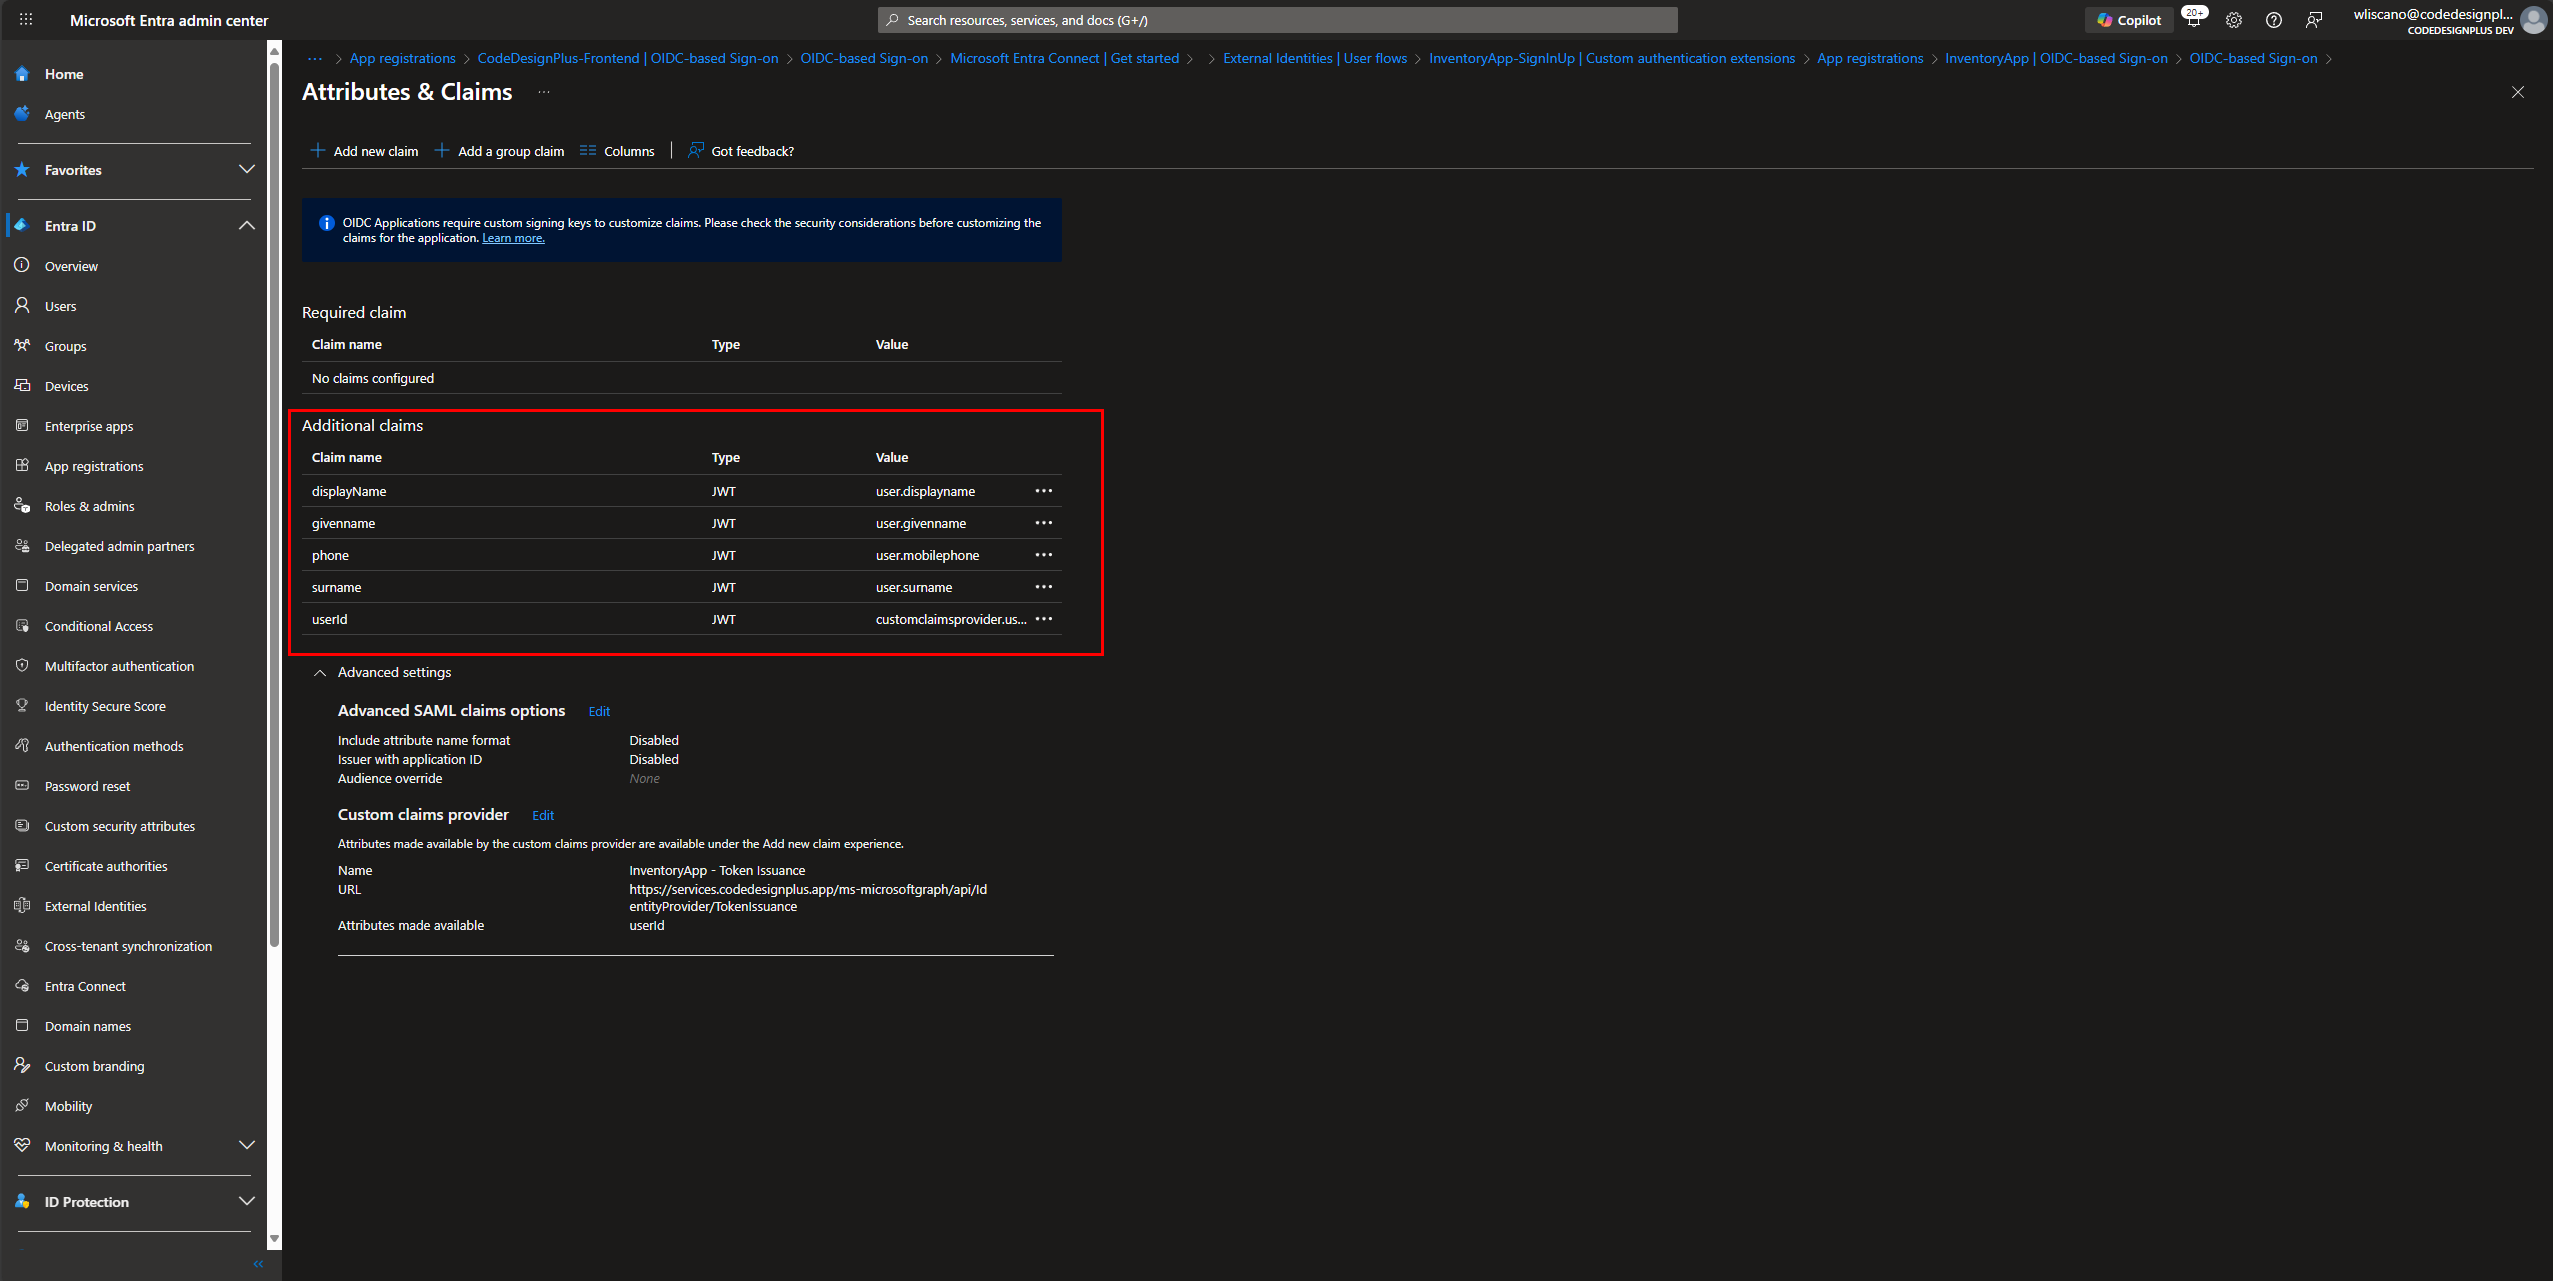Open Authentication methods menu item
Image resolution: width=2553 pixels, height=1281 pixels.
114,746
